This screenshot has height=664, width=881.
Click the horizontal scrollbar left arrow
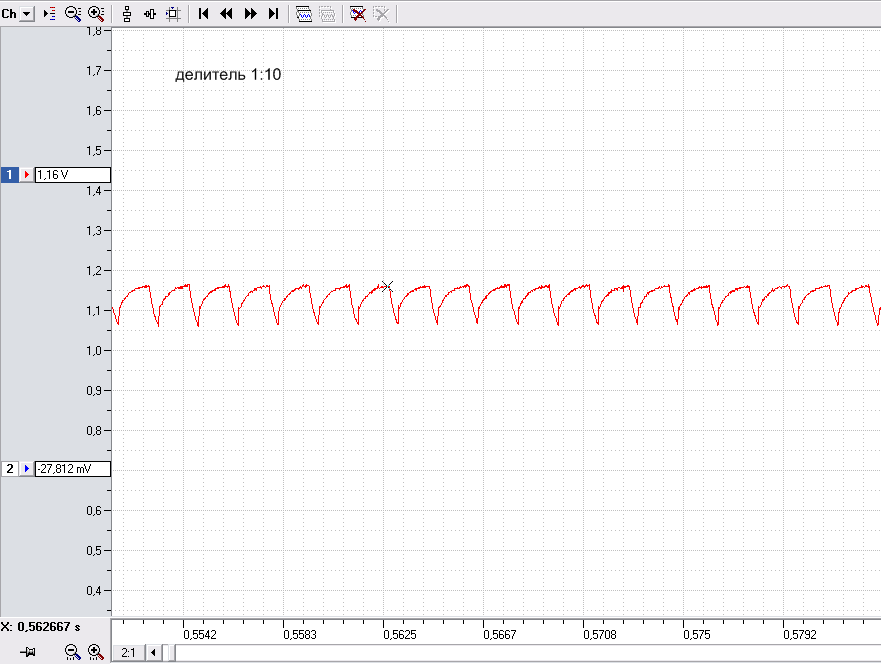[x=153, y=652]
